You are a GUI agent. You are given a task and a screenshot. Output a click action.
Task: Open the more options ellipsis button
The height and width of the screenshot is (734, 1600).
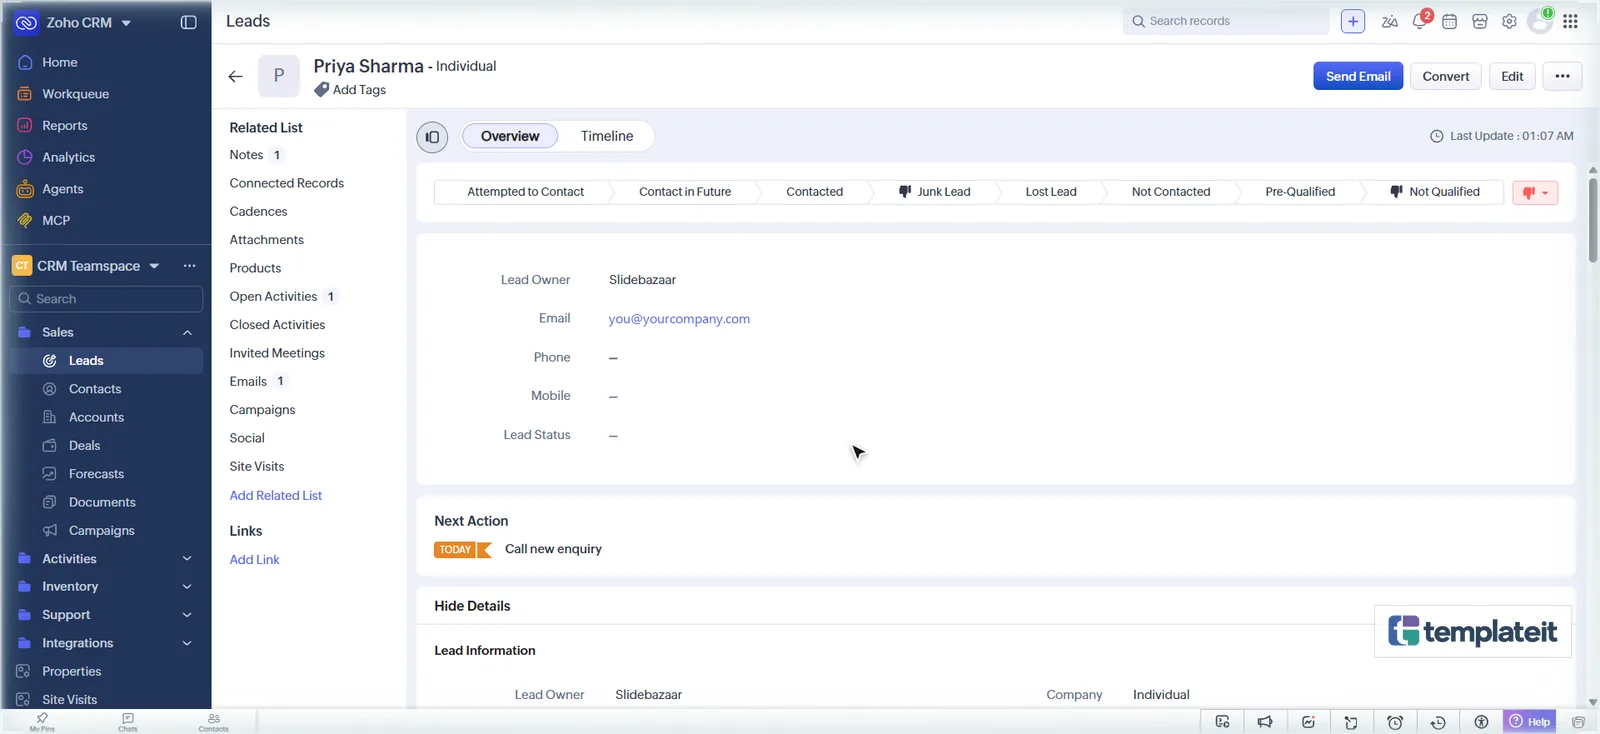tap(1562, 76)
